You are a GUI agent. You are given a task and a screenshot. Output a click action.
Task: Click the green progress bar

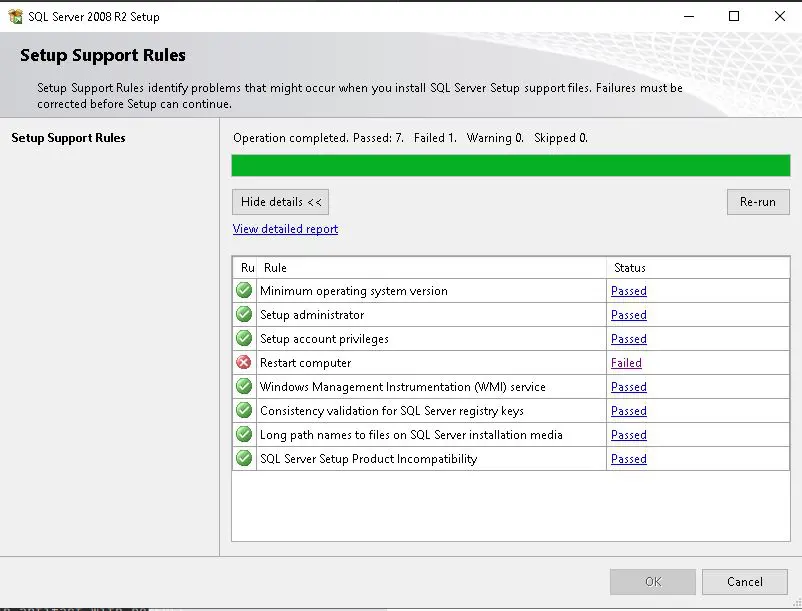[x=511, y=166]
